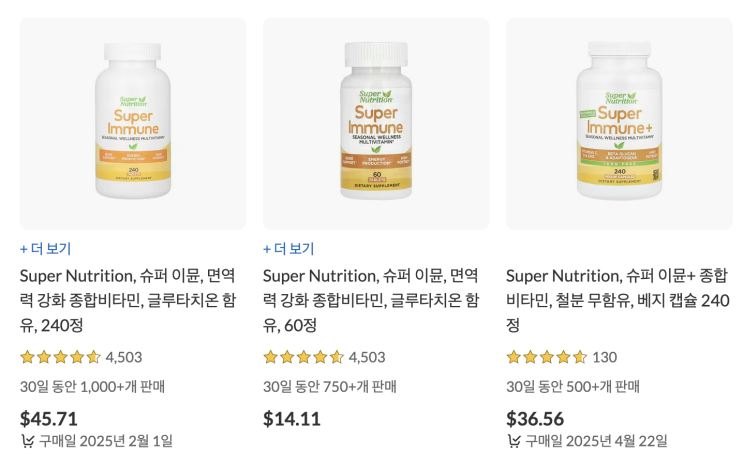Open the Super Immune 240정 product image

tap(133, 123)
